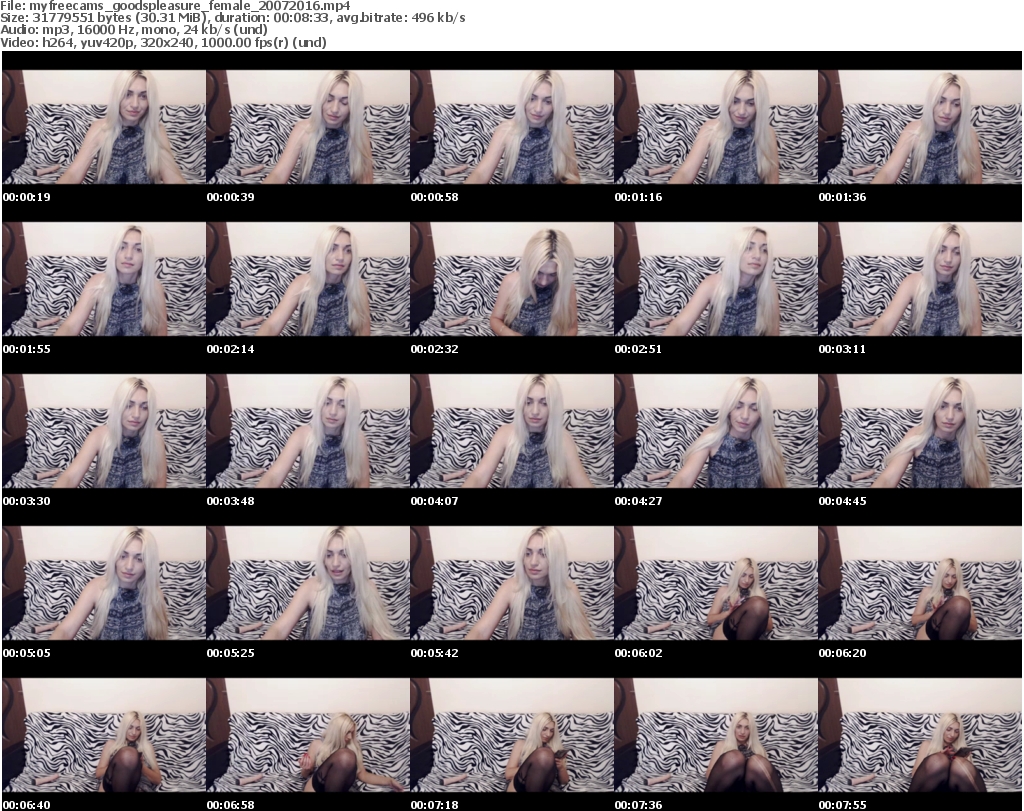
Task: Select the thumbnail frame at 00:04:27
Action: pos(716,431)
